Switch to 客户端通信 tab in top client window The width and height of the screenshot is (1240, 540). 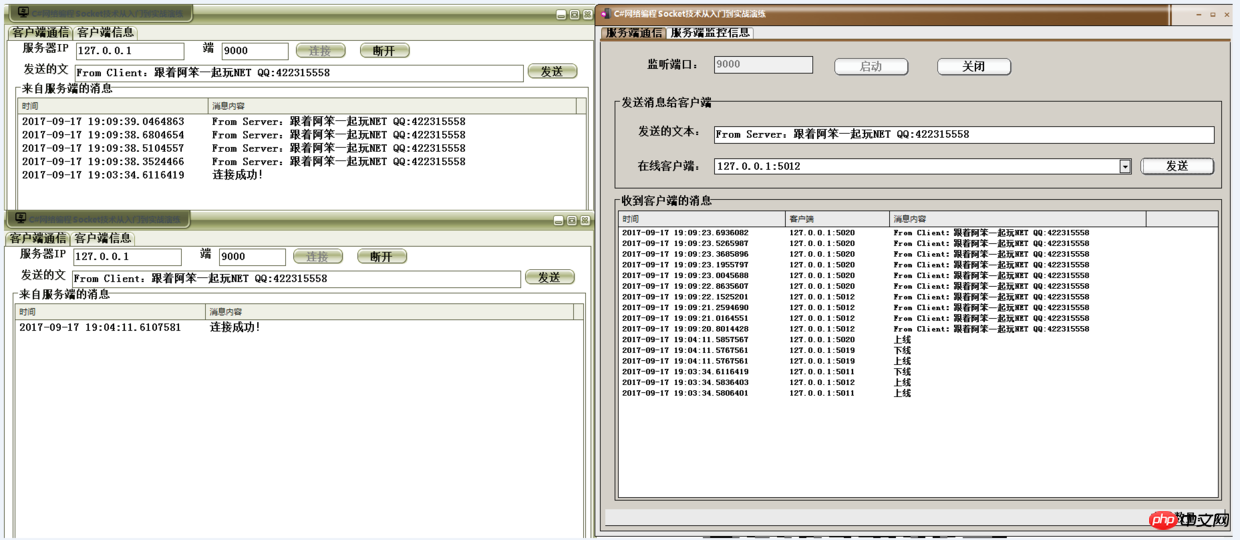(x=40, y=32)
